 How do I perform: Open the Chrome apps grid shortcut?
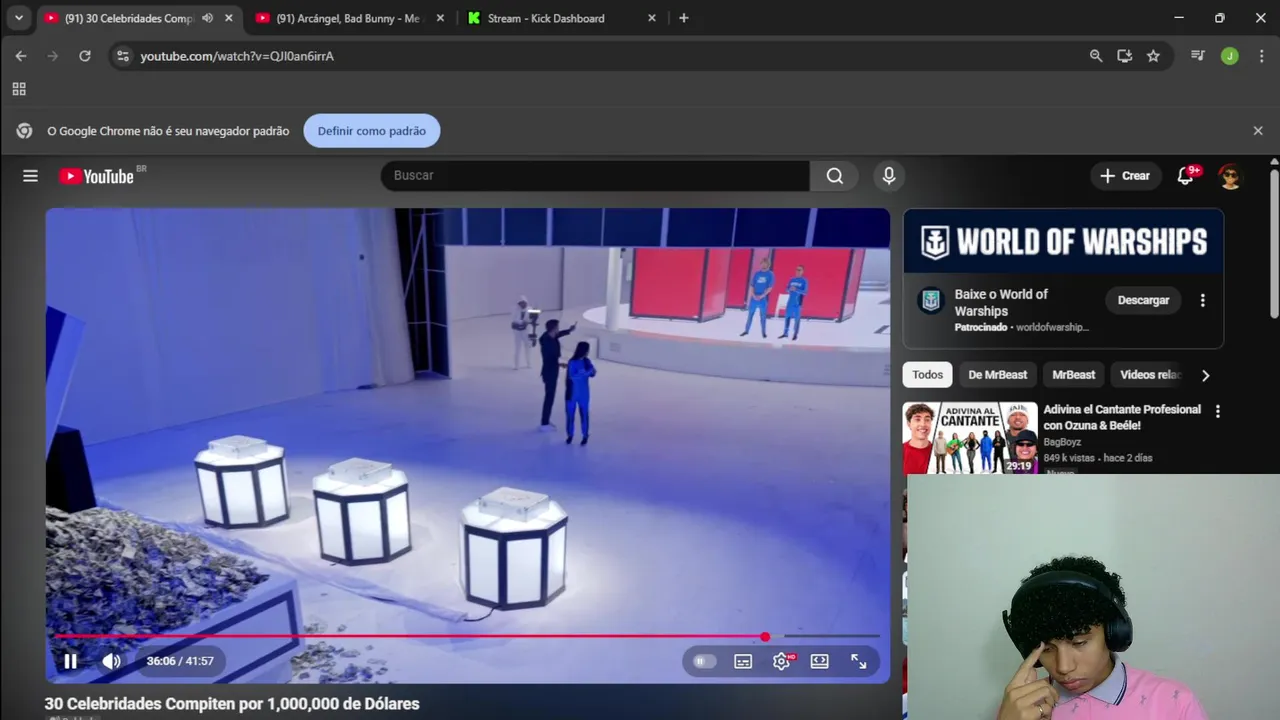point(19,89)
